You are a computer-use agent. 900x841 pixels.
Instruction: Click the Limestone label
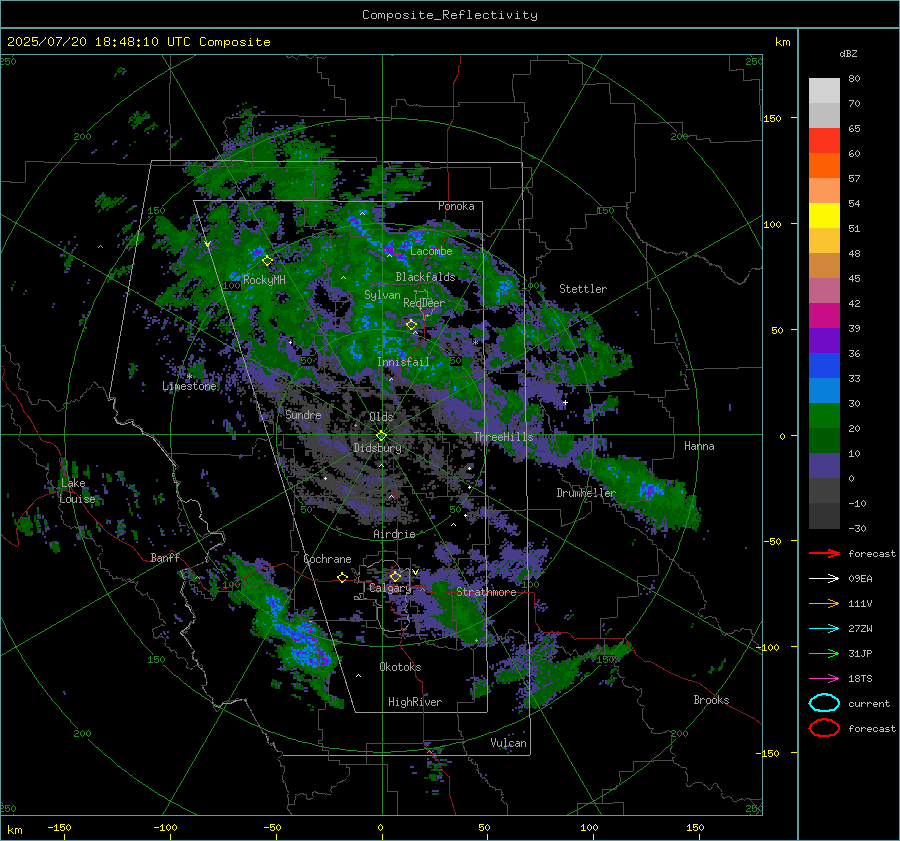point(189,386)
